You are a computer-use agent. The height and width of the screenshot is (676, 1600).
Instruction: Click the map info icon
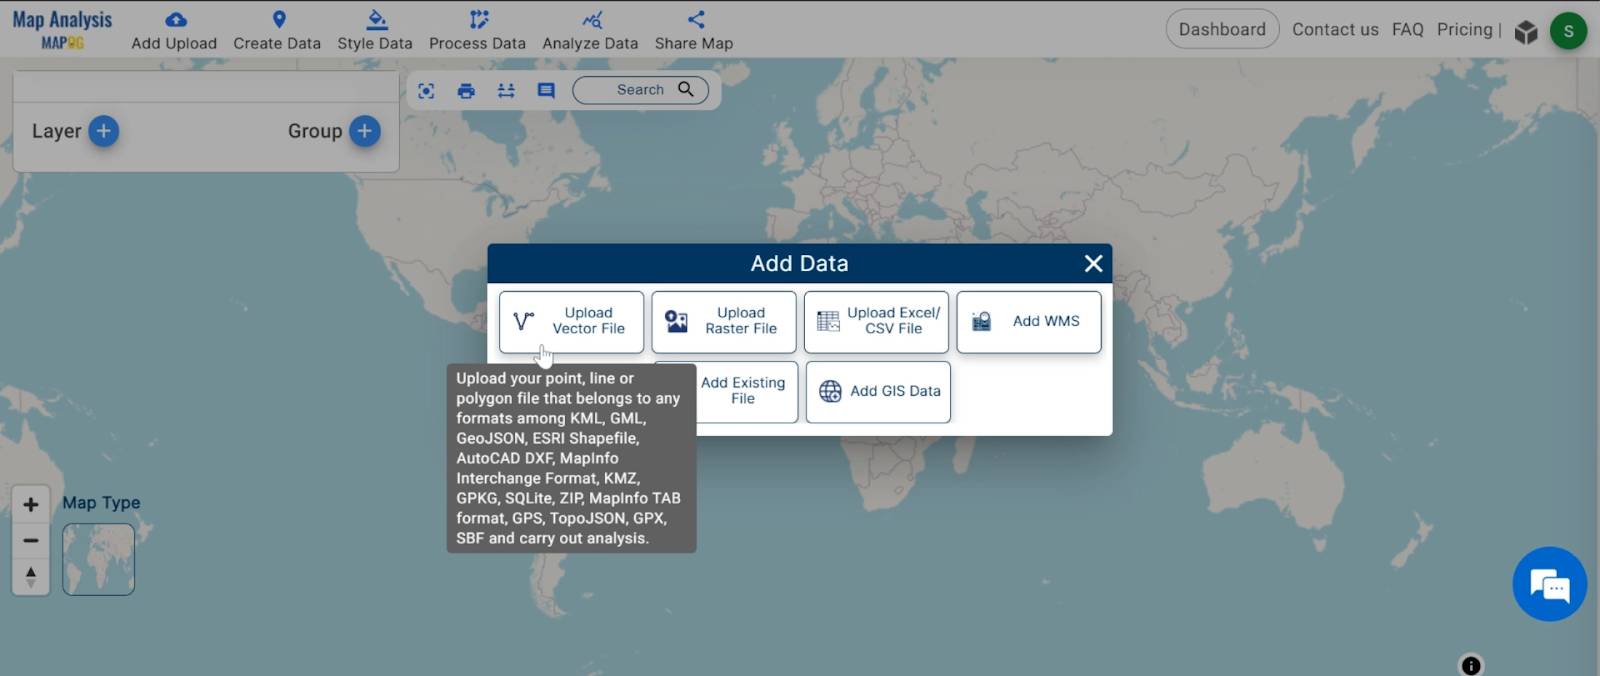[x=1471, y=665]
